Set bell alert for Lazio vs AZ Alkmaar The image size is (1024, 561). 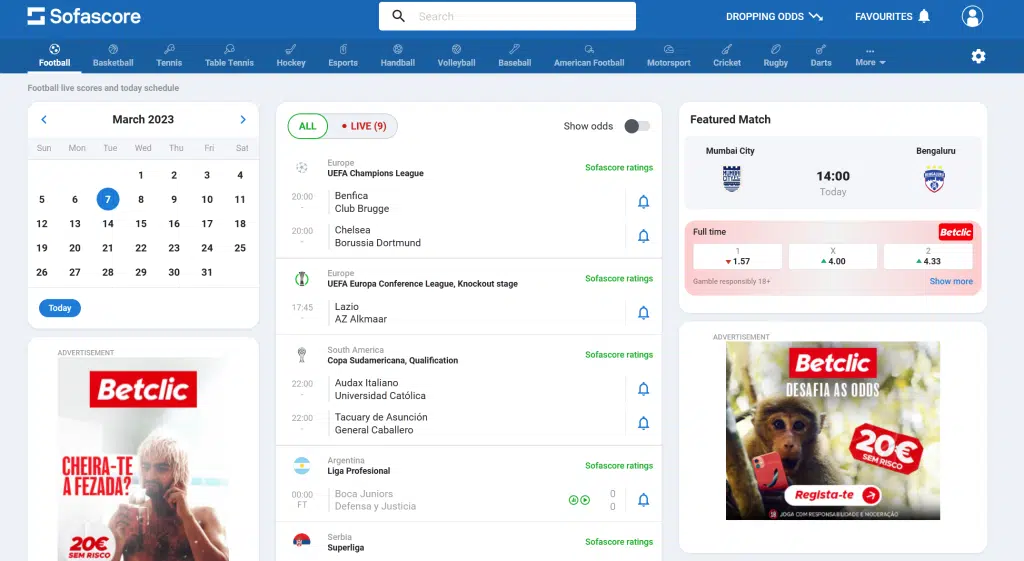pyautogui.click(x=643, y=313)
